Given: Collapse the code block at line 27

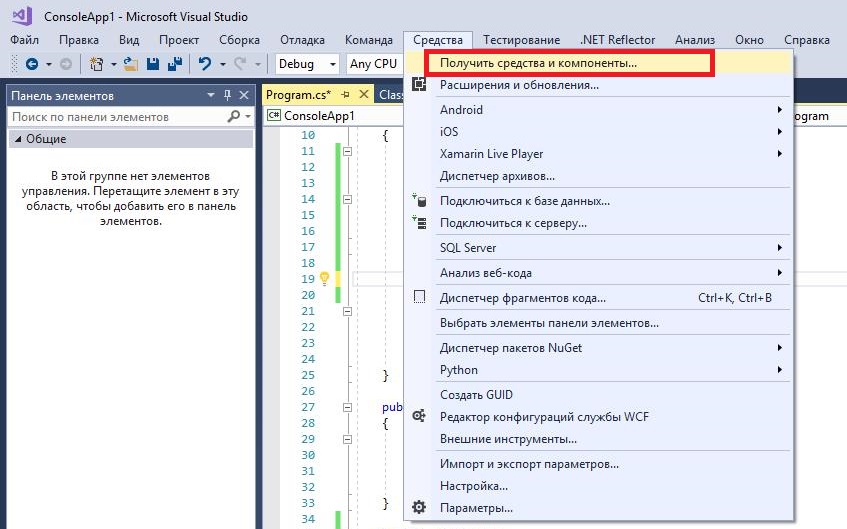Looking at the screenshot, I should click(x=347, y=407).
